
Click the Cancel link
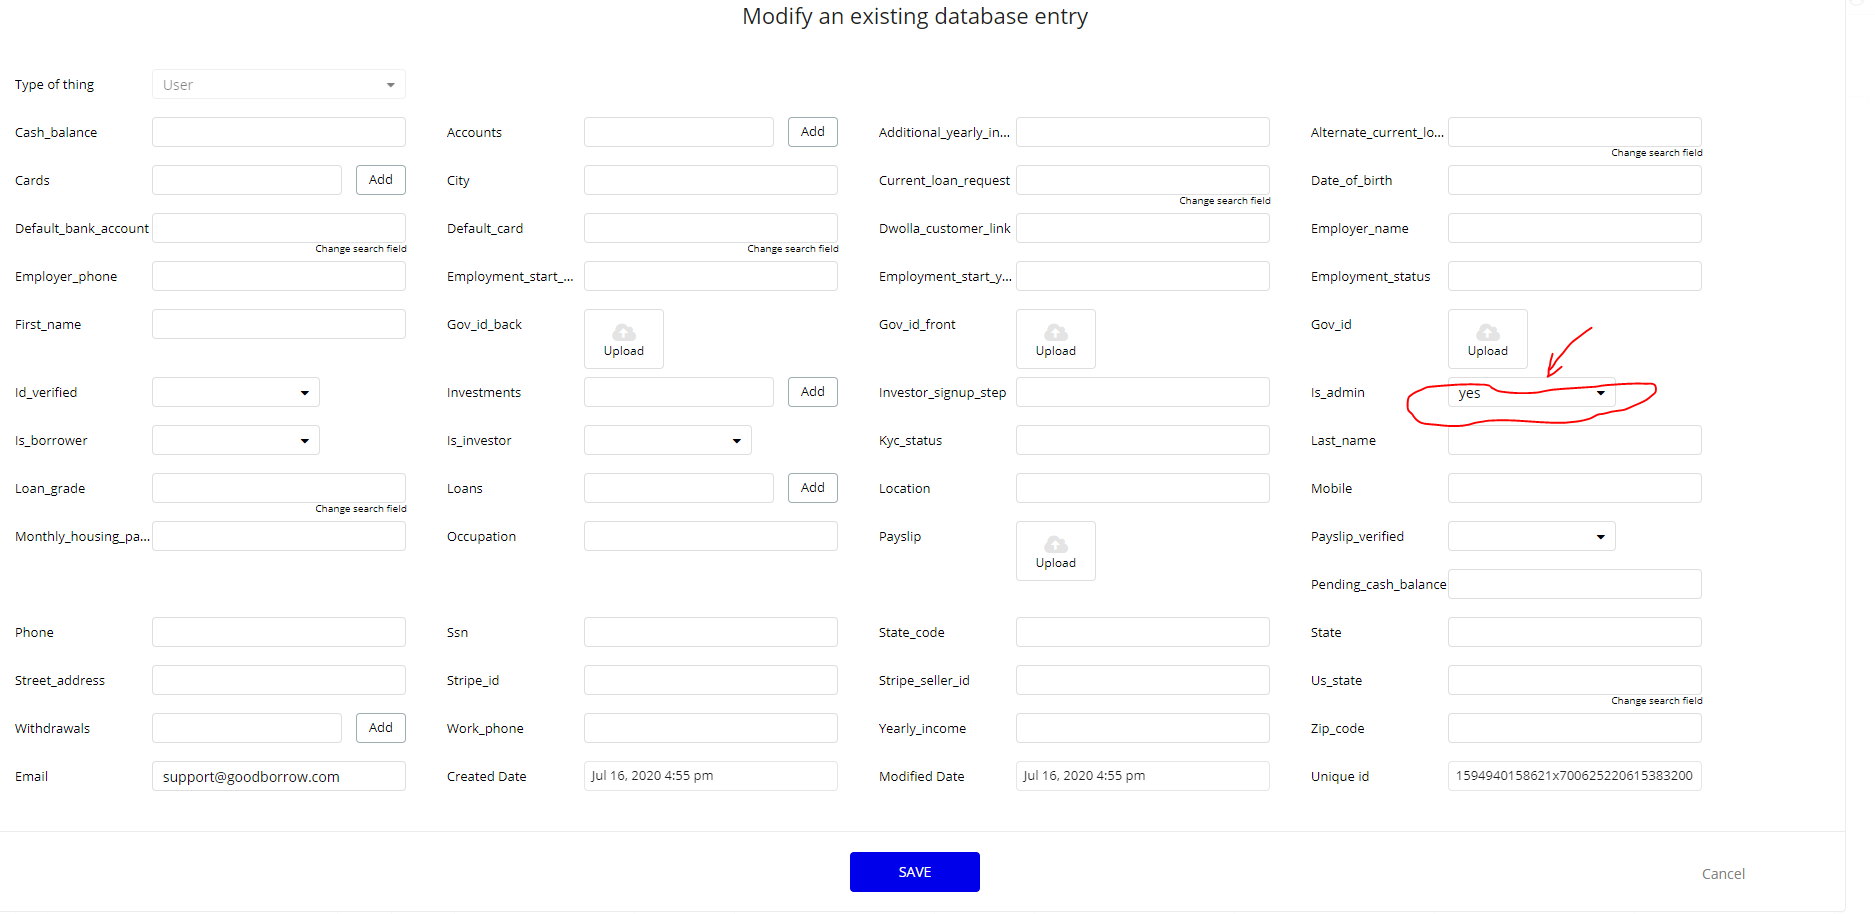point(1723,874)
